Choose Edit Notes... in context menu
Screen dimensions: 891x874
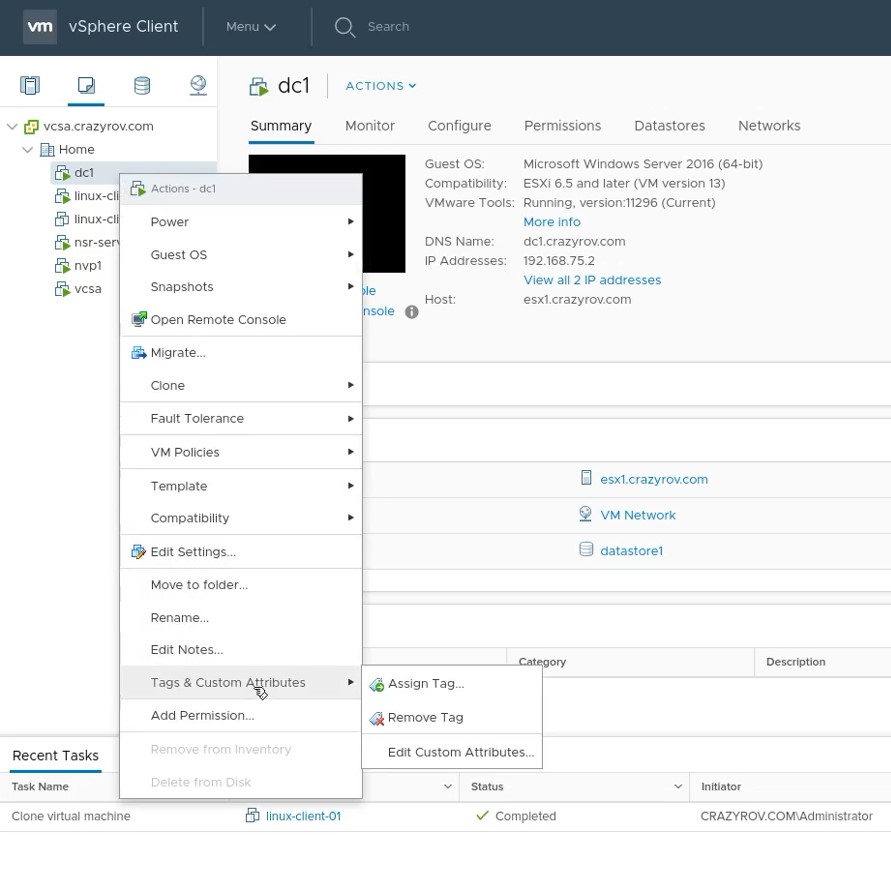pos(241,650)
